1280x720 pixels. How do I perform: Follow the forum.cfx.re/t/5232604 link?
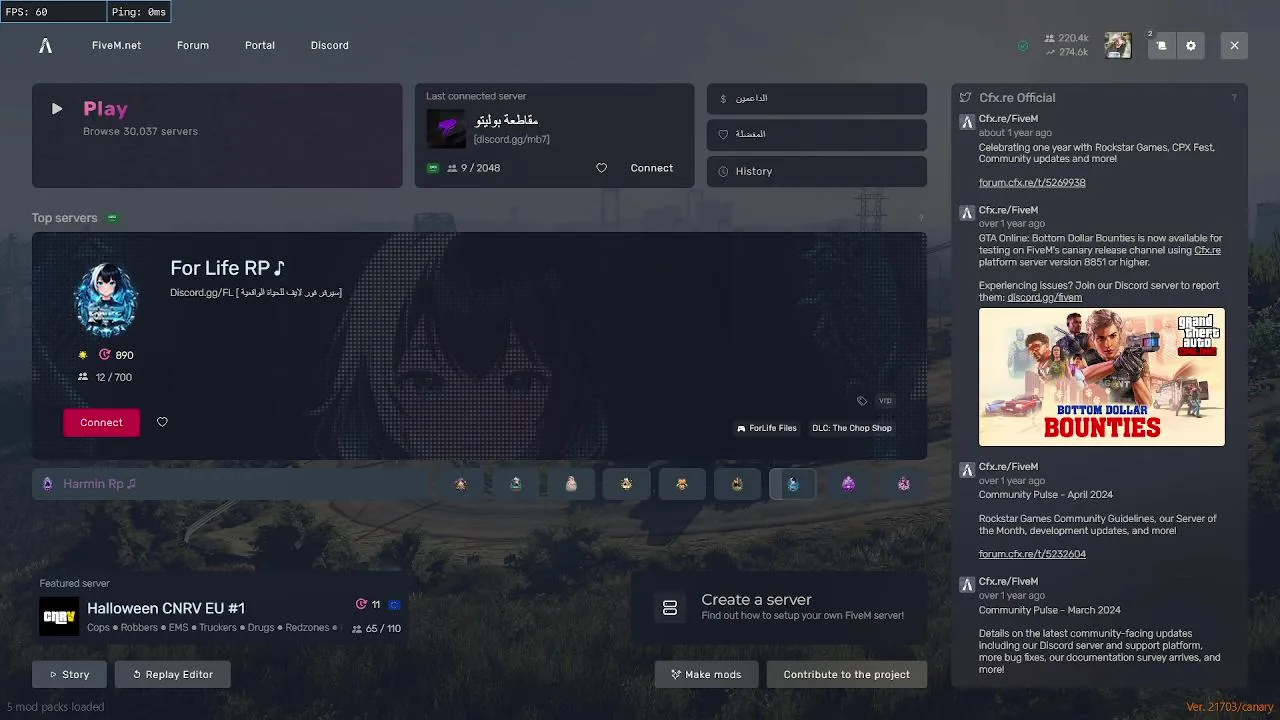(1032, 554)
